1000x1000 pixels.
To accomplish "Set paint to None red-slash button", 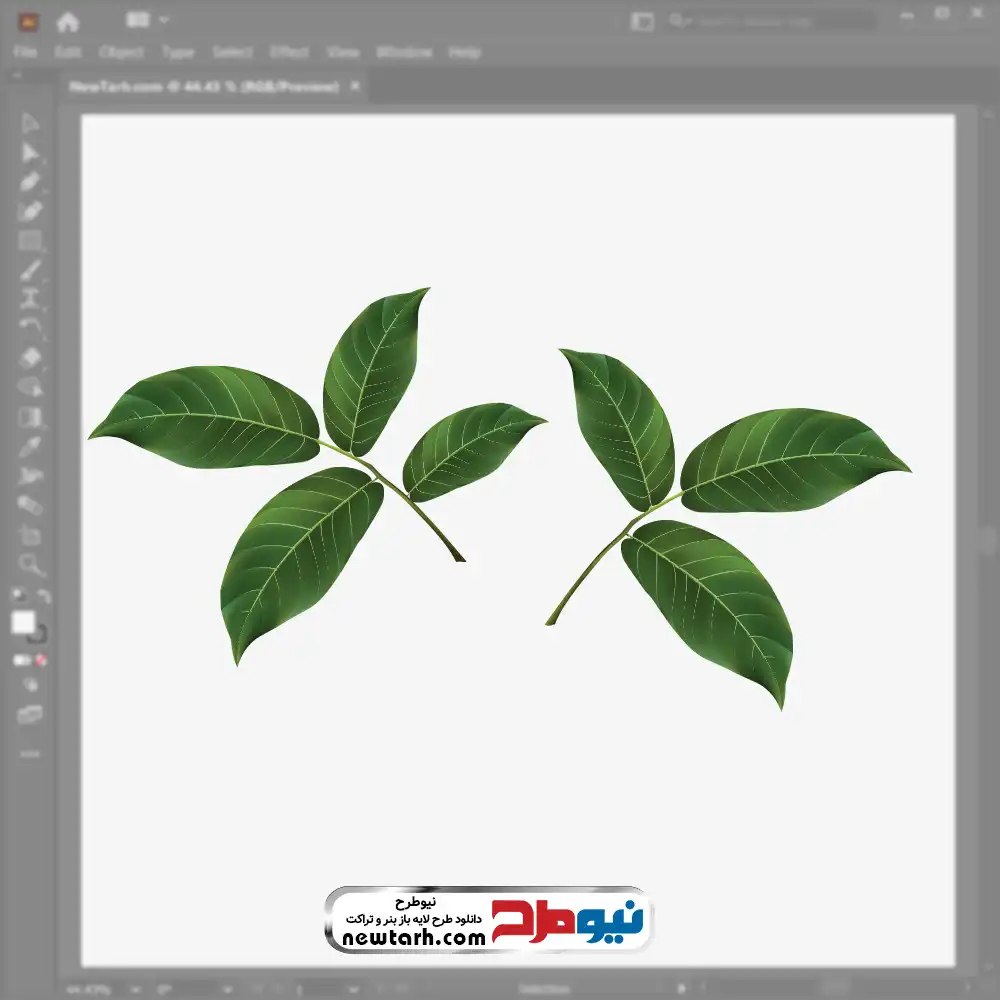I will [x=41, y=660].
